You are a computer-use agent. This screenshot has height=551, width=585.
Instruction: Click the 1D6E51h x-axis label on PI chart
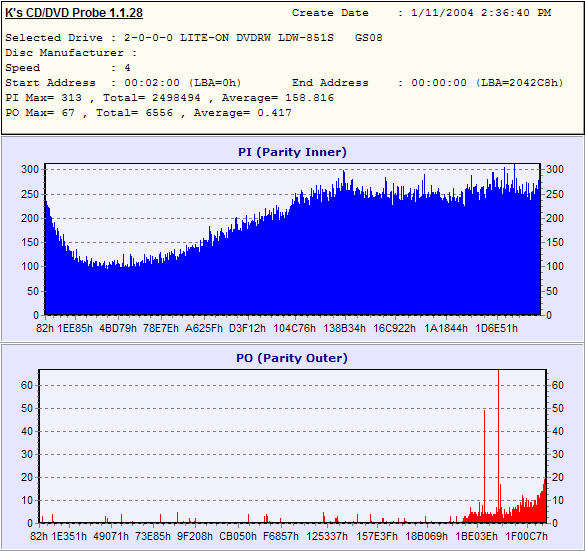click(x=497, y=328)
